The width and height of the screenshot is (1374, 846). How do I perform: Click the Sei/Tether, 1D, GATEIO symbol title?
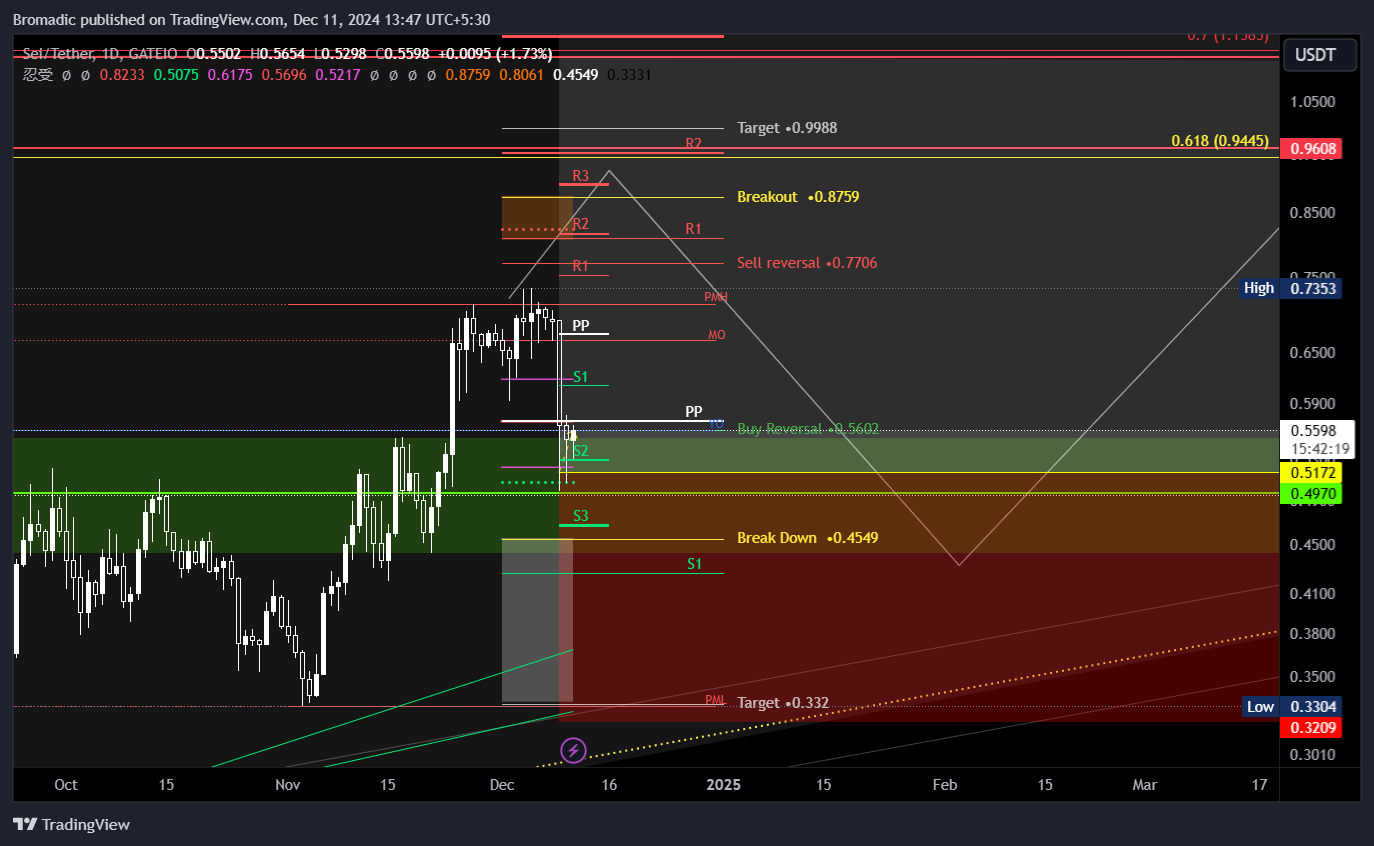pyautogui.click(x=100, y=54)
